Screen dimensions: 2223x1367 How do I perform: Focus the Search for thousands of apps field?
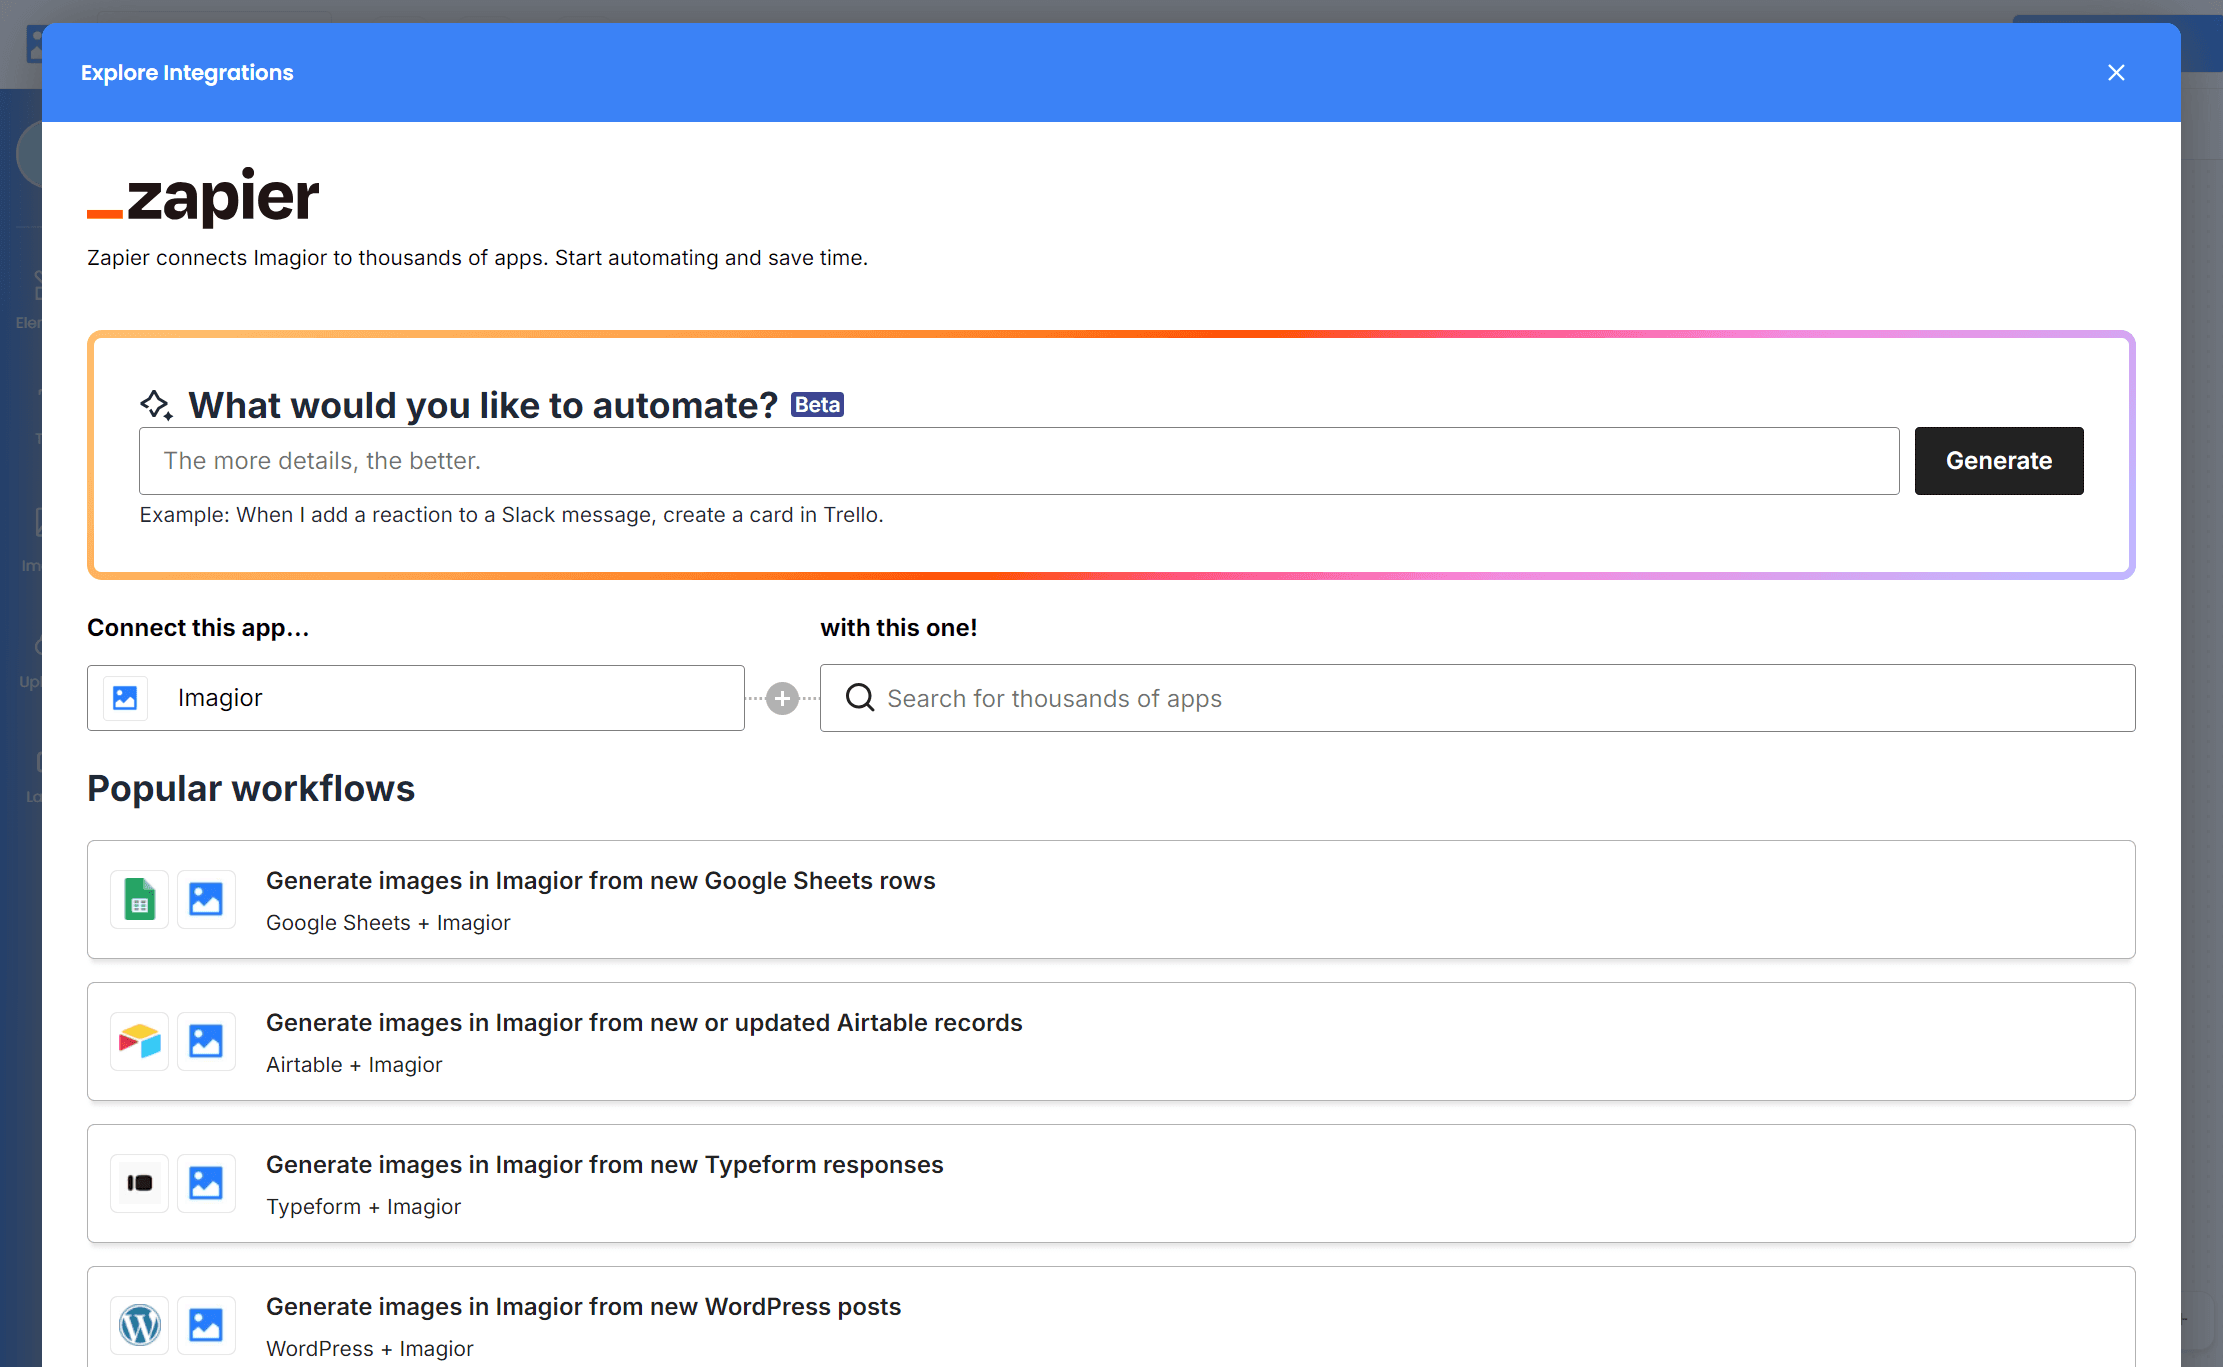1477,698
